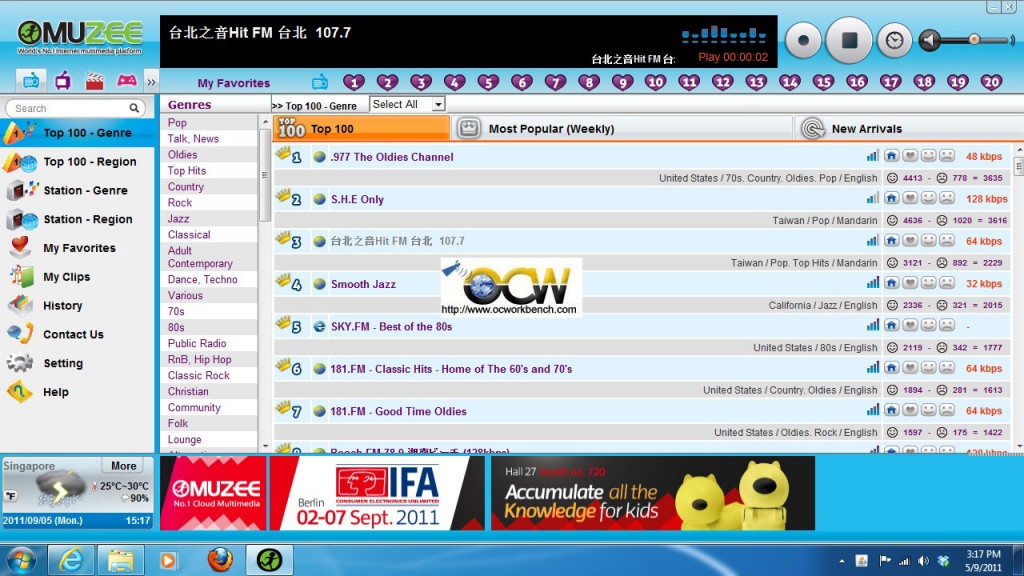Select the Classic Rock genre
This screenshot has width=1024, height=576.
pos(199,376)
